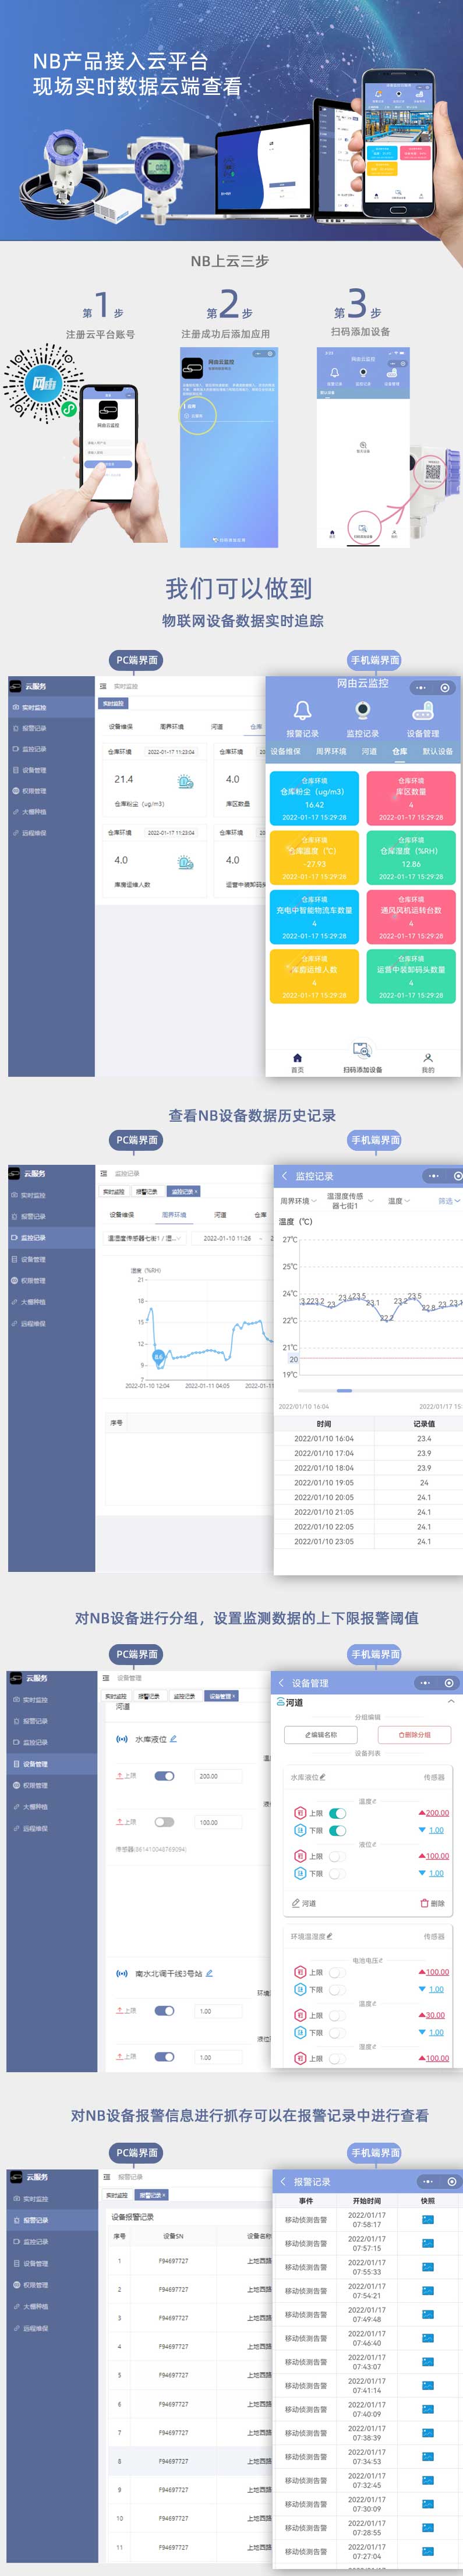Expand the 筛选 filter dropdown in mobile 监控记录
The width and height of the screenshot is (463, 2576).
point(449,1201)
